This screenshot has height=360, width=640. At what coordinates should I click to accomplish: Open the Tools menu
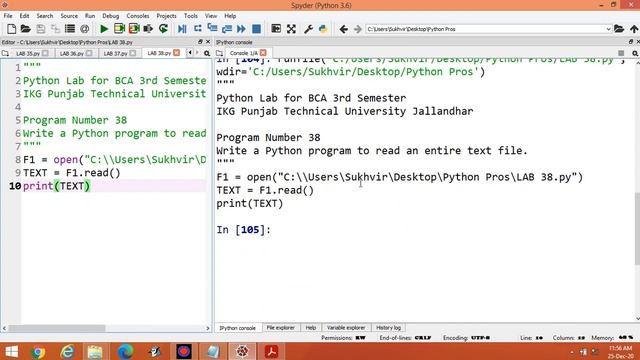coord(191,16)
